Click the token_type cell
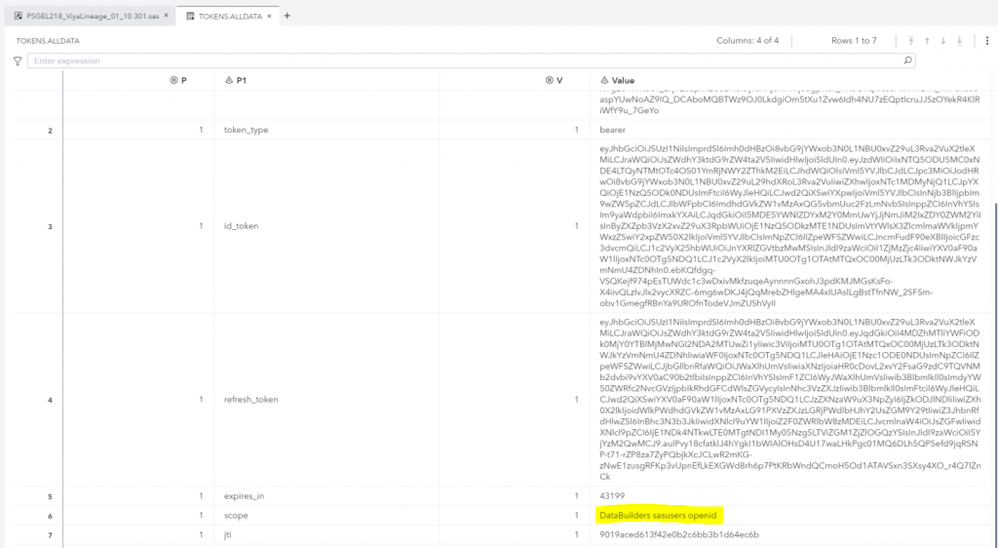The height and width of the screenshot is (548, 998). pyautogui.click(x=327, y=130)
